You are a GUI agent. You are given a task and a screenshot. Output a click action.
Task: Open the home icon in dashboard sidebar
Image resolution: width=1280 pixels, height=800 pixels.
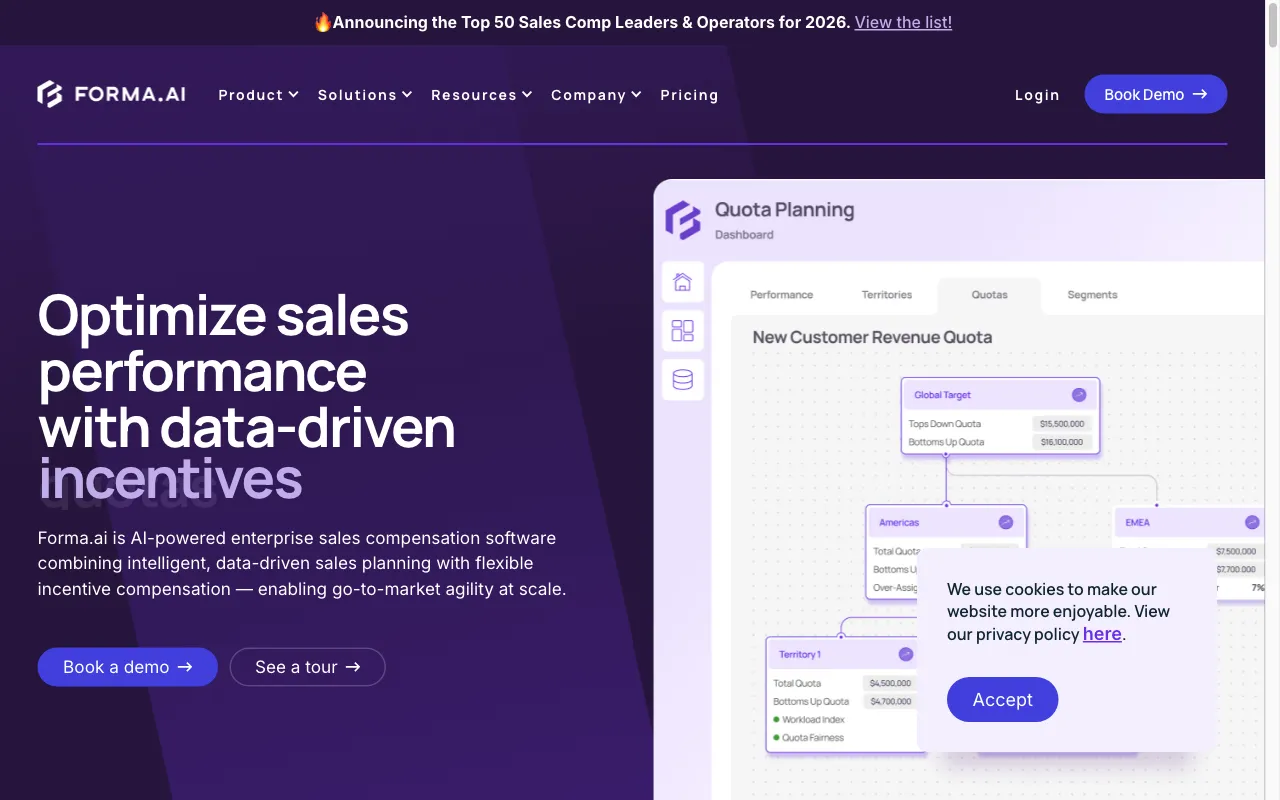pyautogui.click(x=683, y=282)
